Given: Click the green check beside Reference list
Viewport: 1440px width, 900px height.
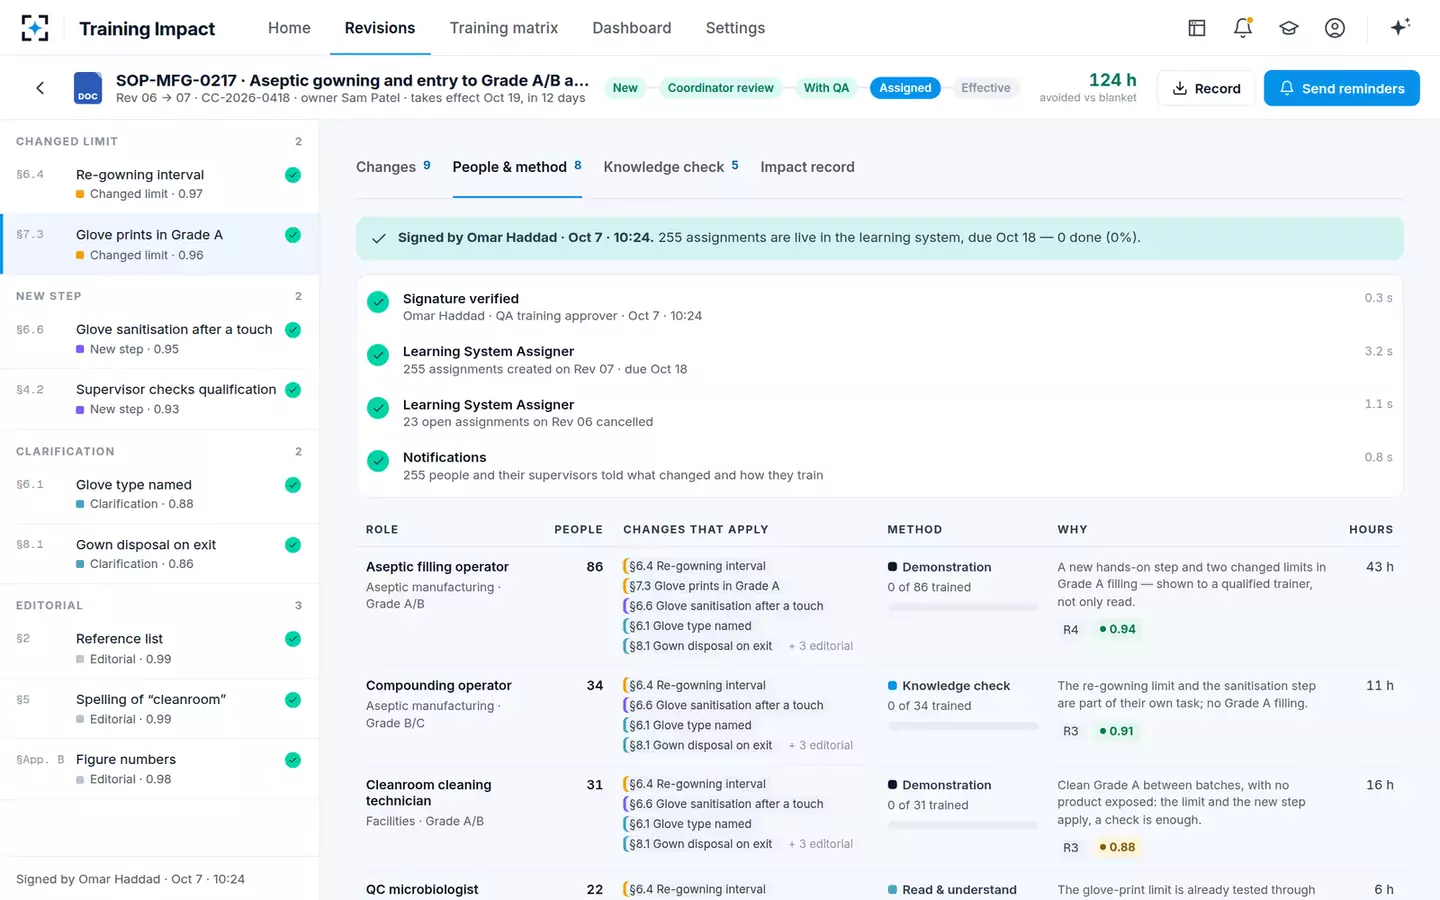Looking at the screenshot, I should click(293, 639).
